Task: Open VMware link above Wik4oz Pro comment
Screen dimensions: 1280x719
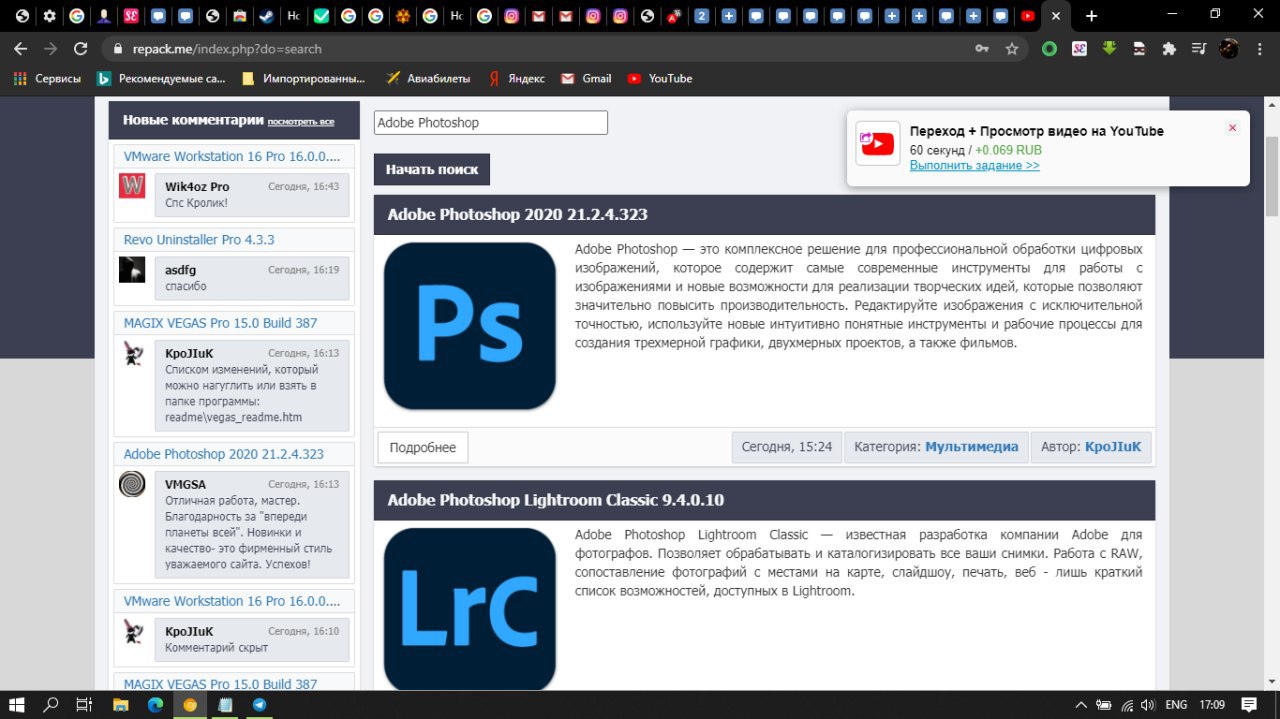Action: (x=232, y=156)
